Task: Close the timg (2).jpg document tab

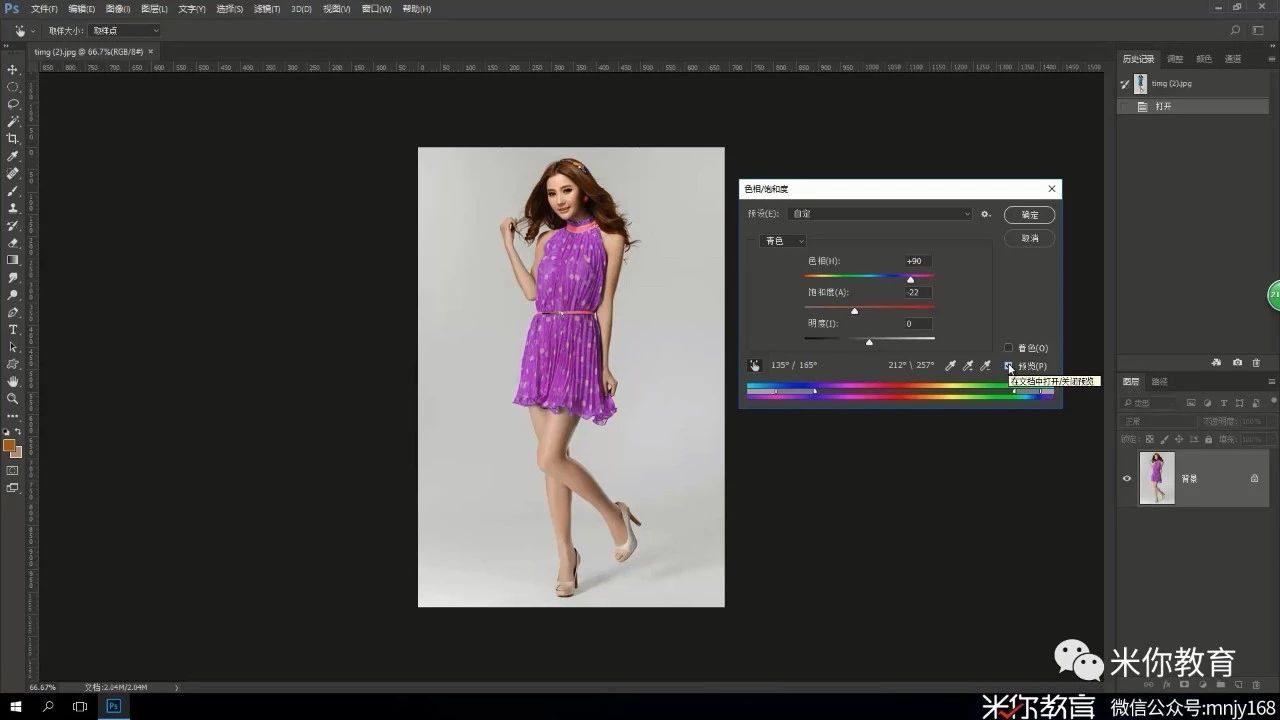Action: point(151,51)
